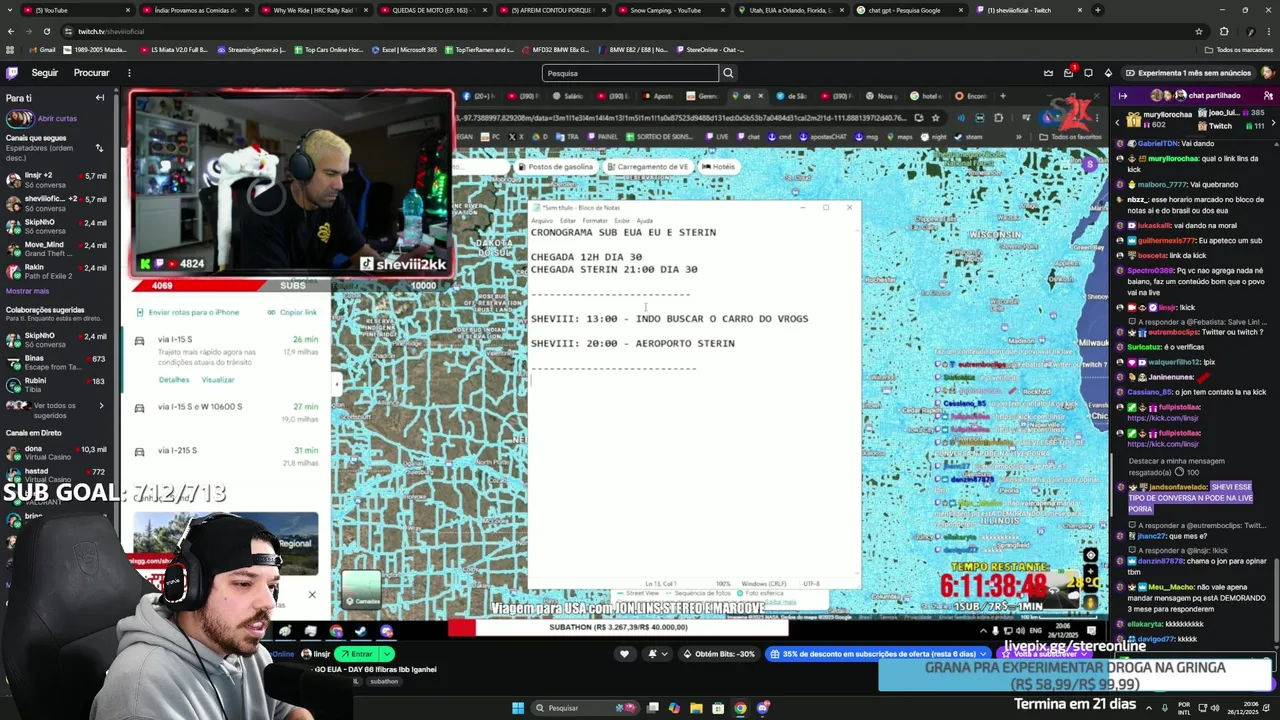Viewport: 1280px width, 720px height.
Task: Open the Rubini Tibia channel
Action: [57, 385]
